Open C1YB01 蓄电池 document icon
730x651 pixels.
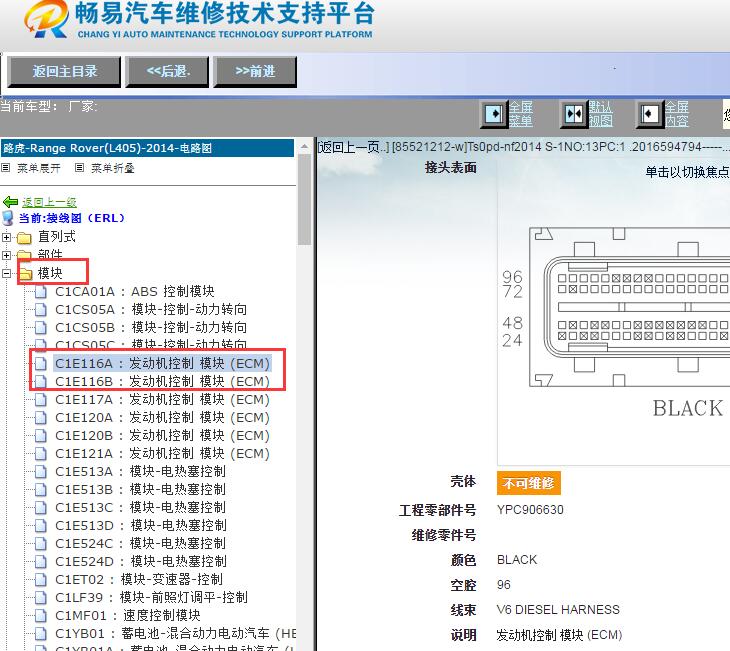pyautogui.click(x=41, y=633)
